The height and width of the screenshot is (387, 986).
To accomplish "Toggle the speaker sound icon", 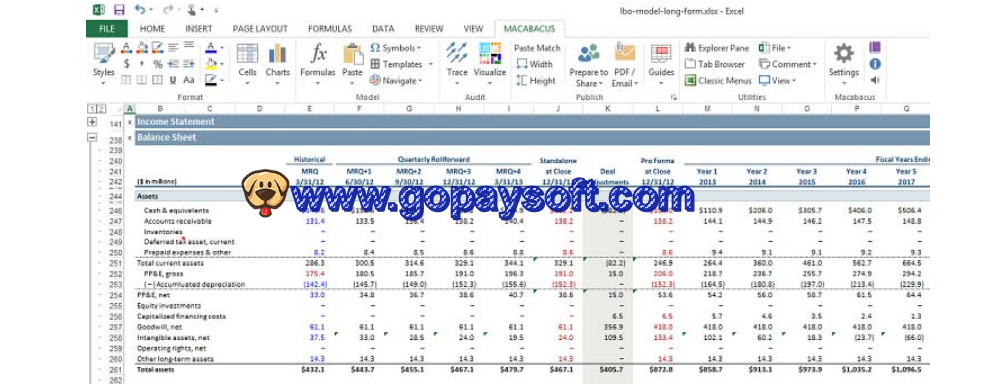I will (875, 80).
